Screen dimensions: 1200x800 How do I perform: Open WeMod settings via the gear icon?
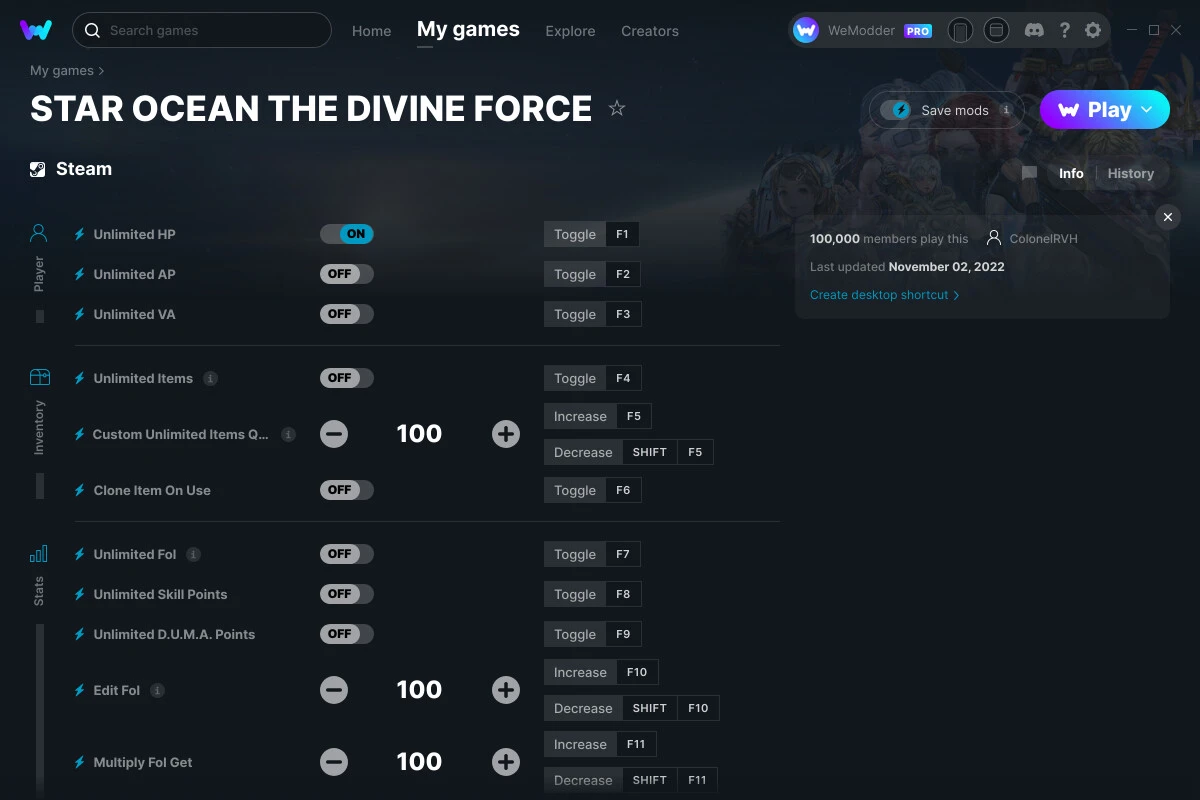1093,30
